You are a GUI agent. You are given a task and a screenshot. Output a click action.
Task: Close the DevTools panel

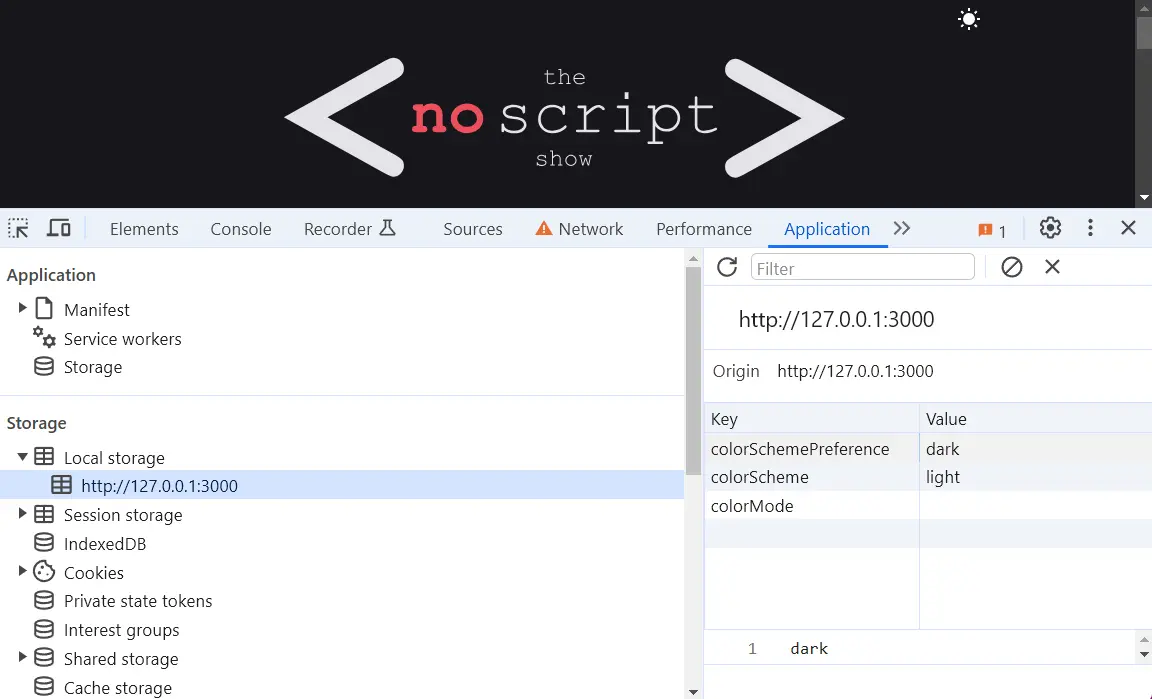(x=1128, y=228)
